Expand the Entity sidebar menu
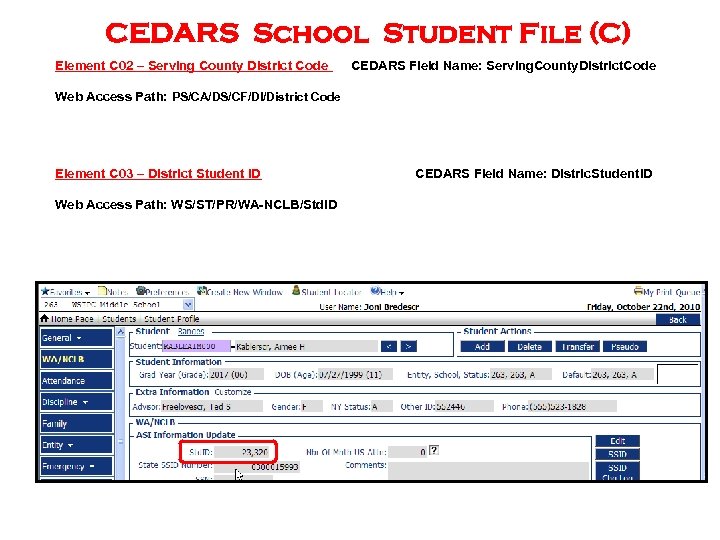720x540 pixels. coord(76,445)
